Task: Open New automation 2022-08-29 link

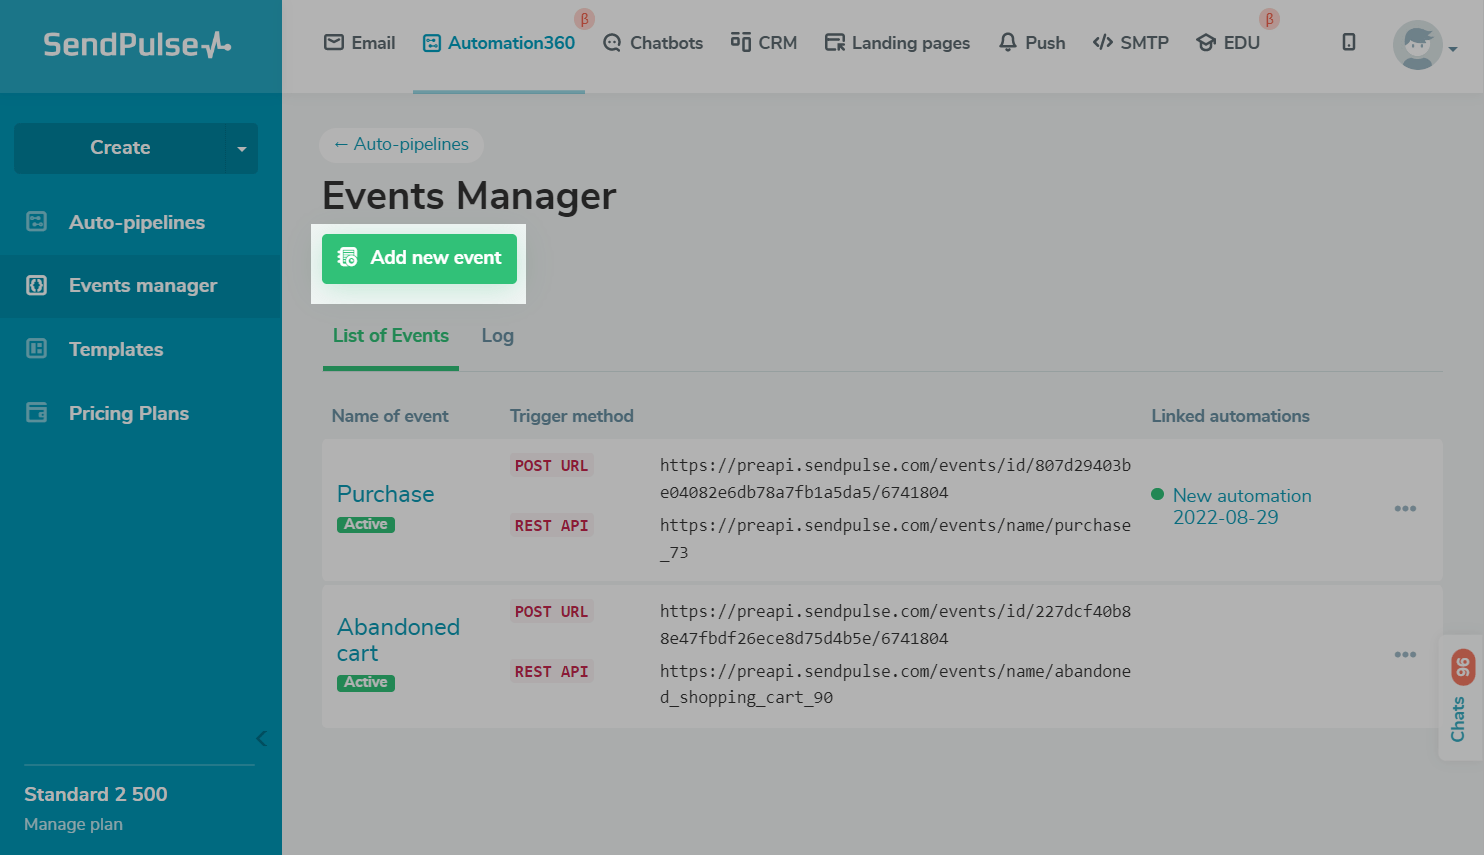Action: 1241,506
